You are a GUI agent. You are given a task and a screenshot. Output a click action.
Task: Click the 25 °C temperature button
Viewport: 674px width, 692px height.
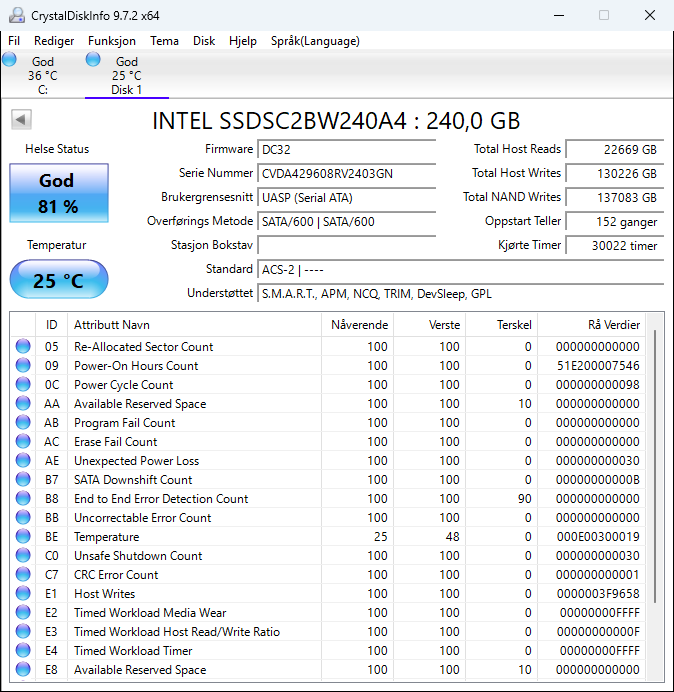(59, 279)
